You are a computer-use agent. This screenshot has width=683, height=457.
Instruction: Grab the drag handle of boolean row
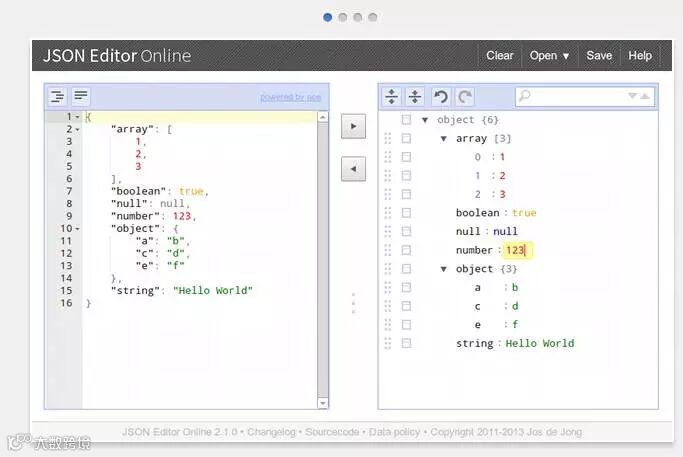tap(388, 213)
